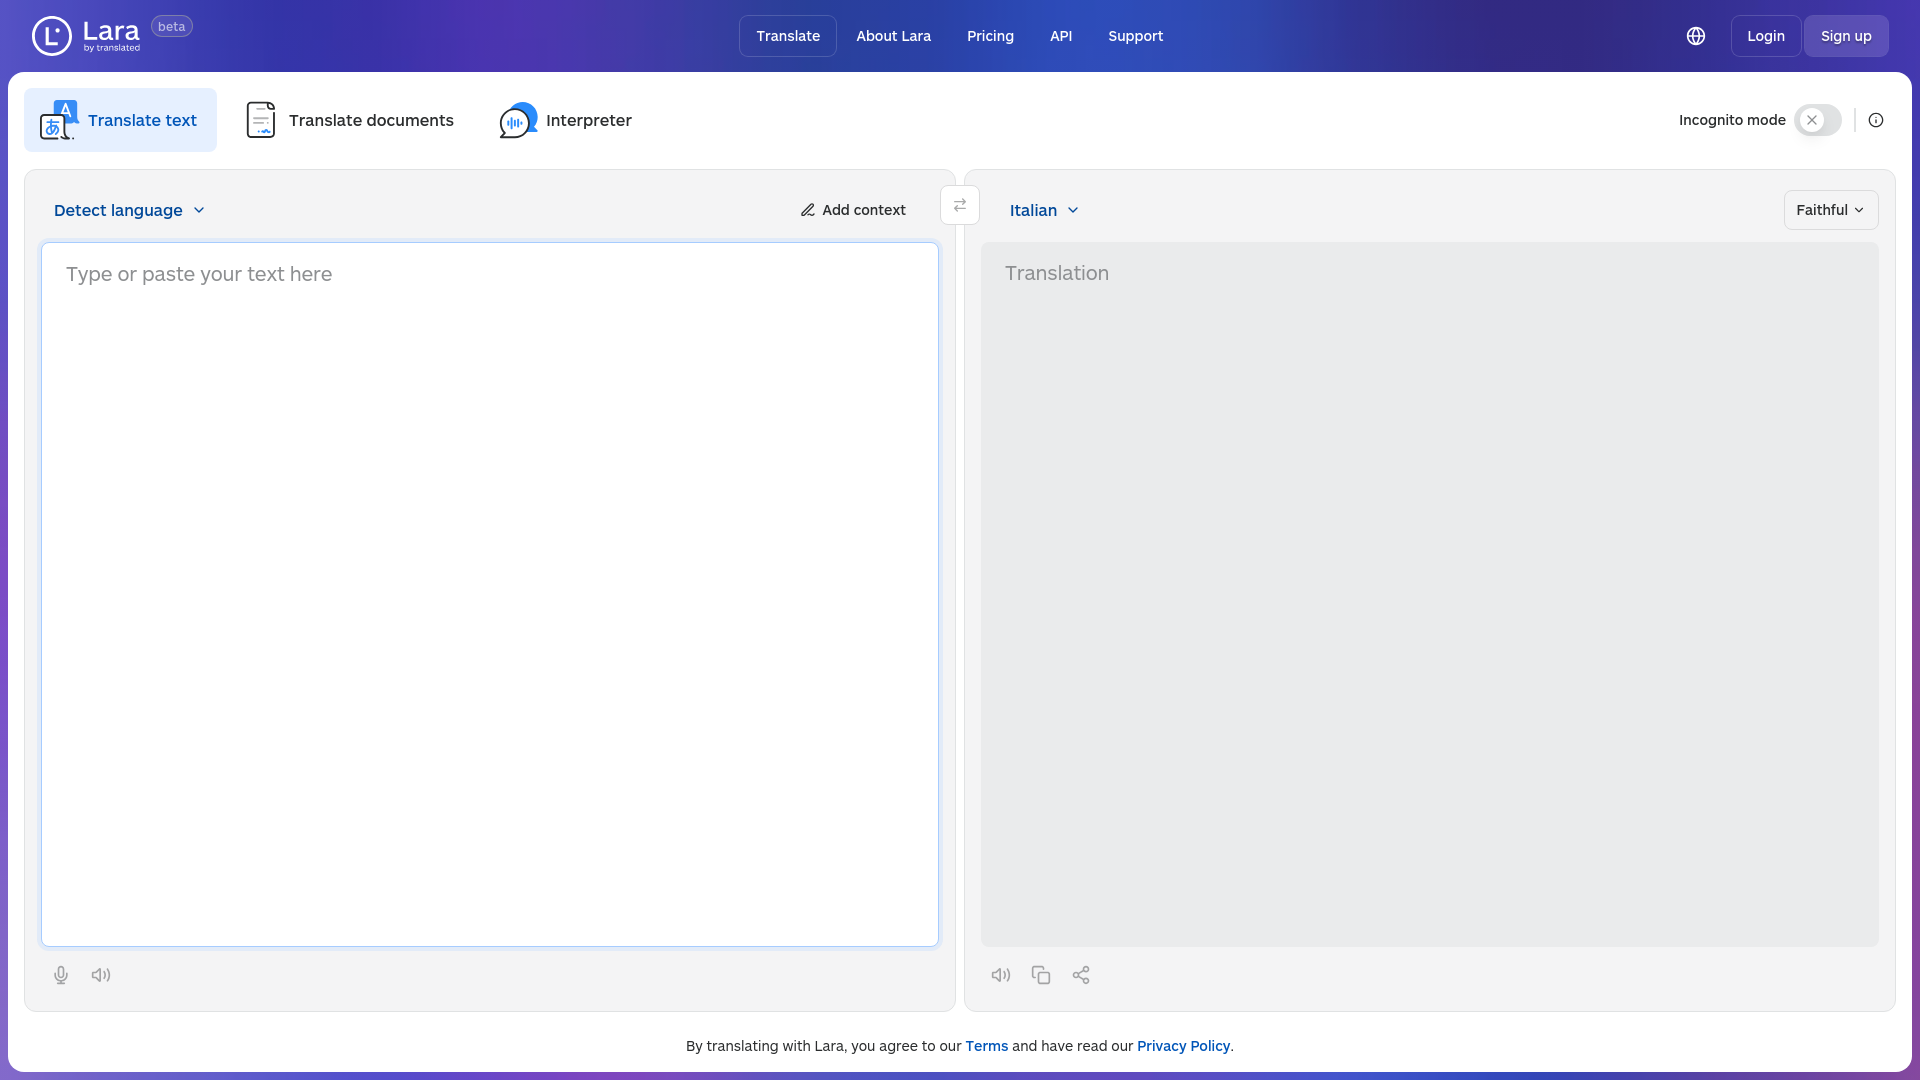The height and width of the screenshot is (1080, 1920).
Task: Activate the microphone for voice input
Action: (x=61, y=975)
